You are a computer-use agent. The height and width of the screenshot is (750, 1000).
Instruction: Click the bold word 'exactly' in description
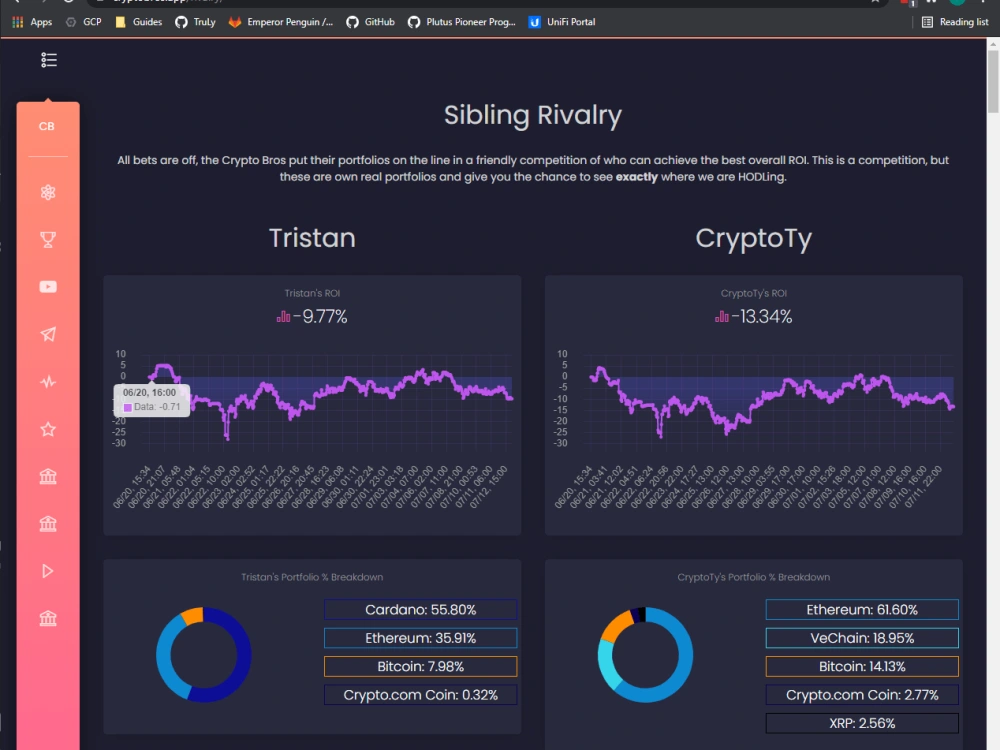[636, 177]
